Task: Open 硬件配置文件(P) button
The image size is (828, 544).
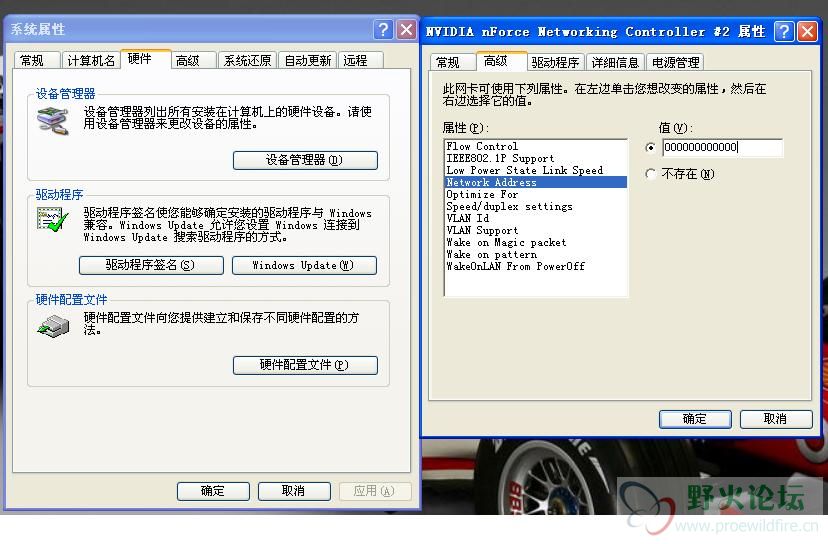Action: [305, 365]
